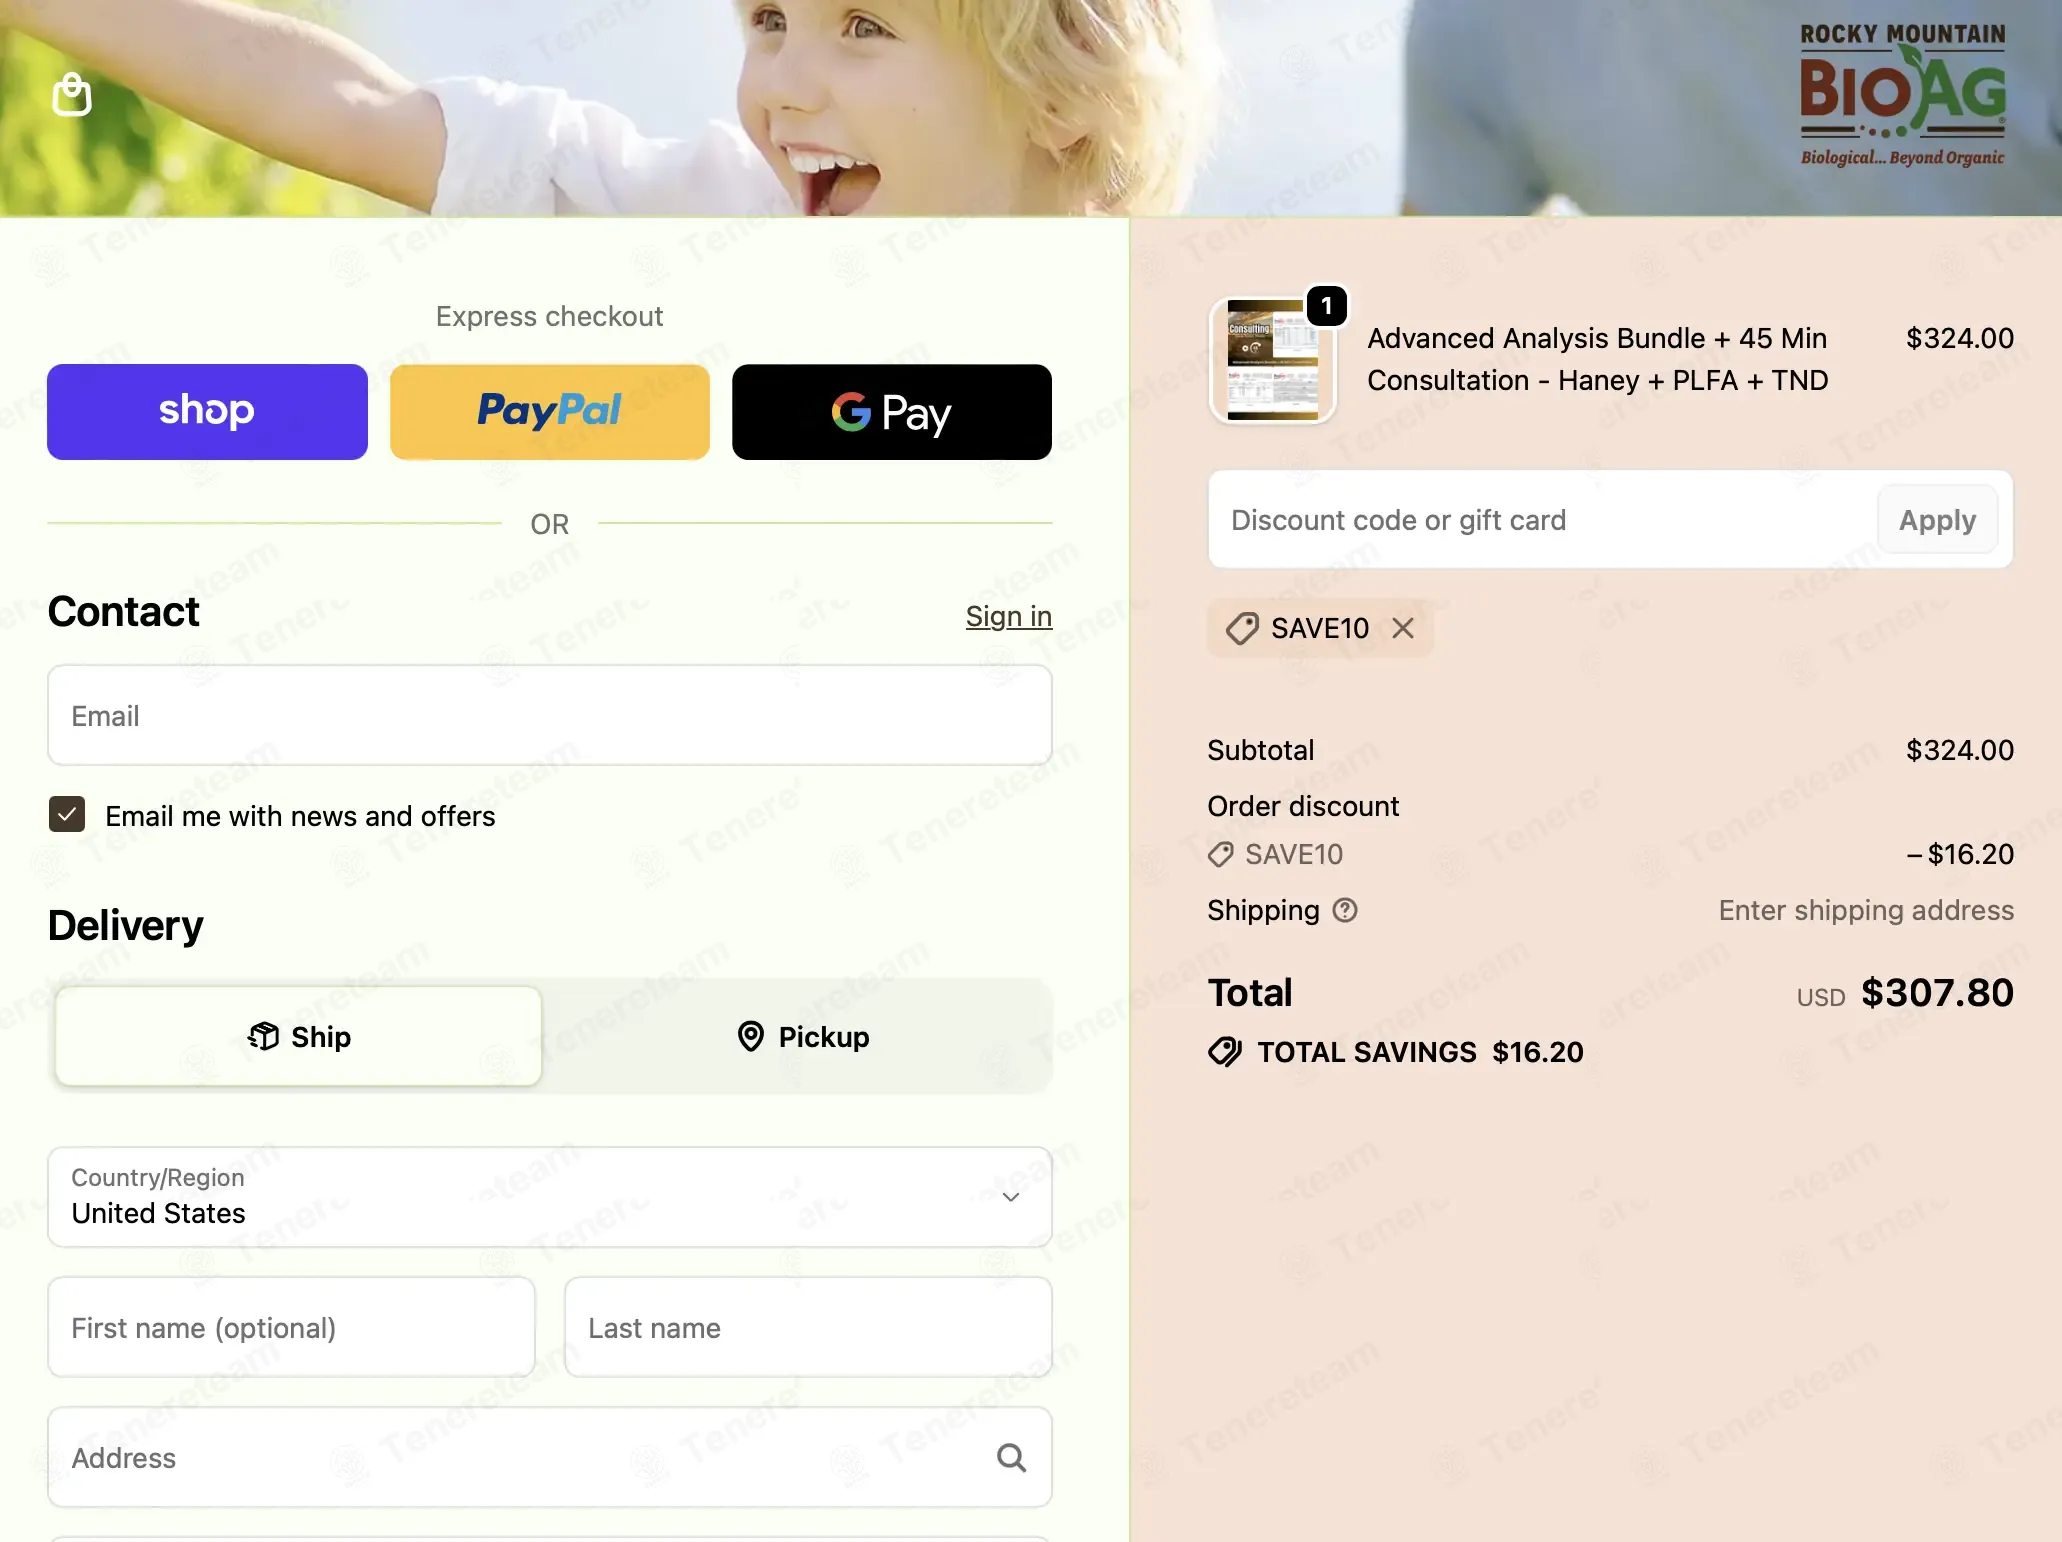Select the Ship delivery tab
The height and width of the screenshot is (1542, 2062).
click(299, 1037)
